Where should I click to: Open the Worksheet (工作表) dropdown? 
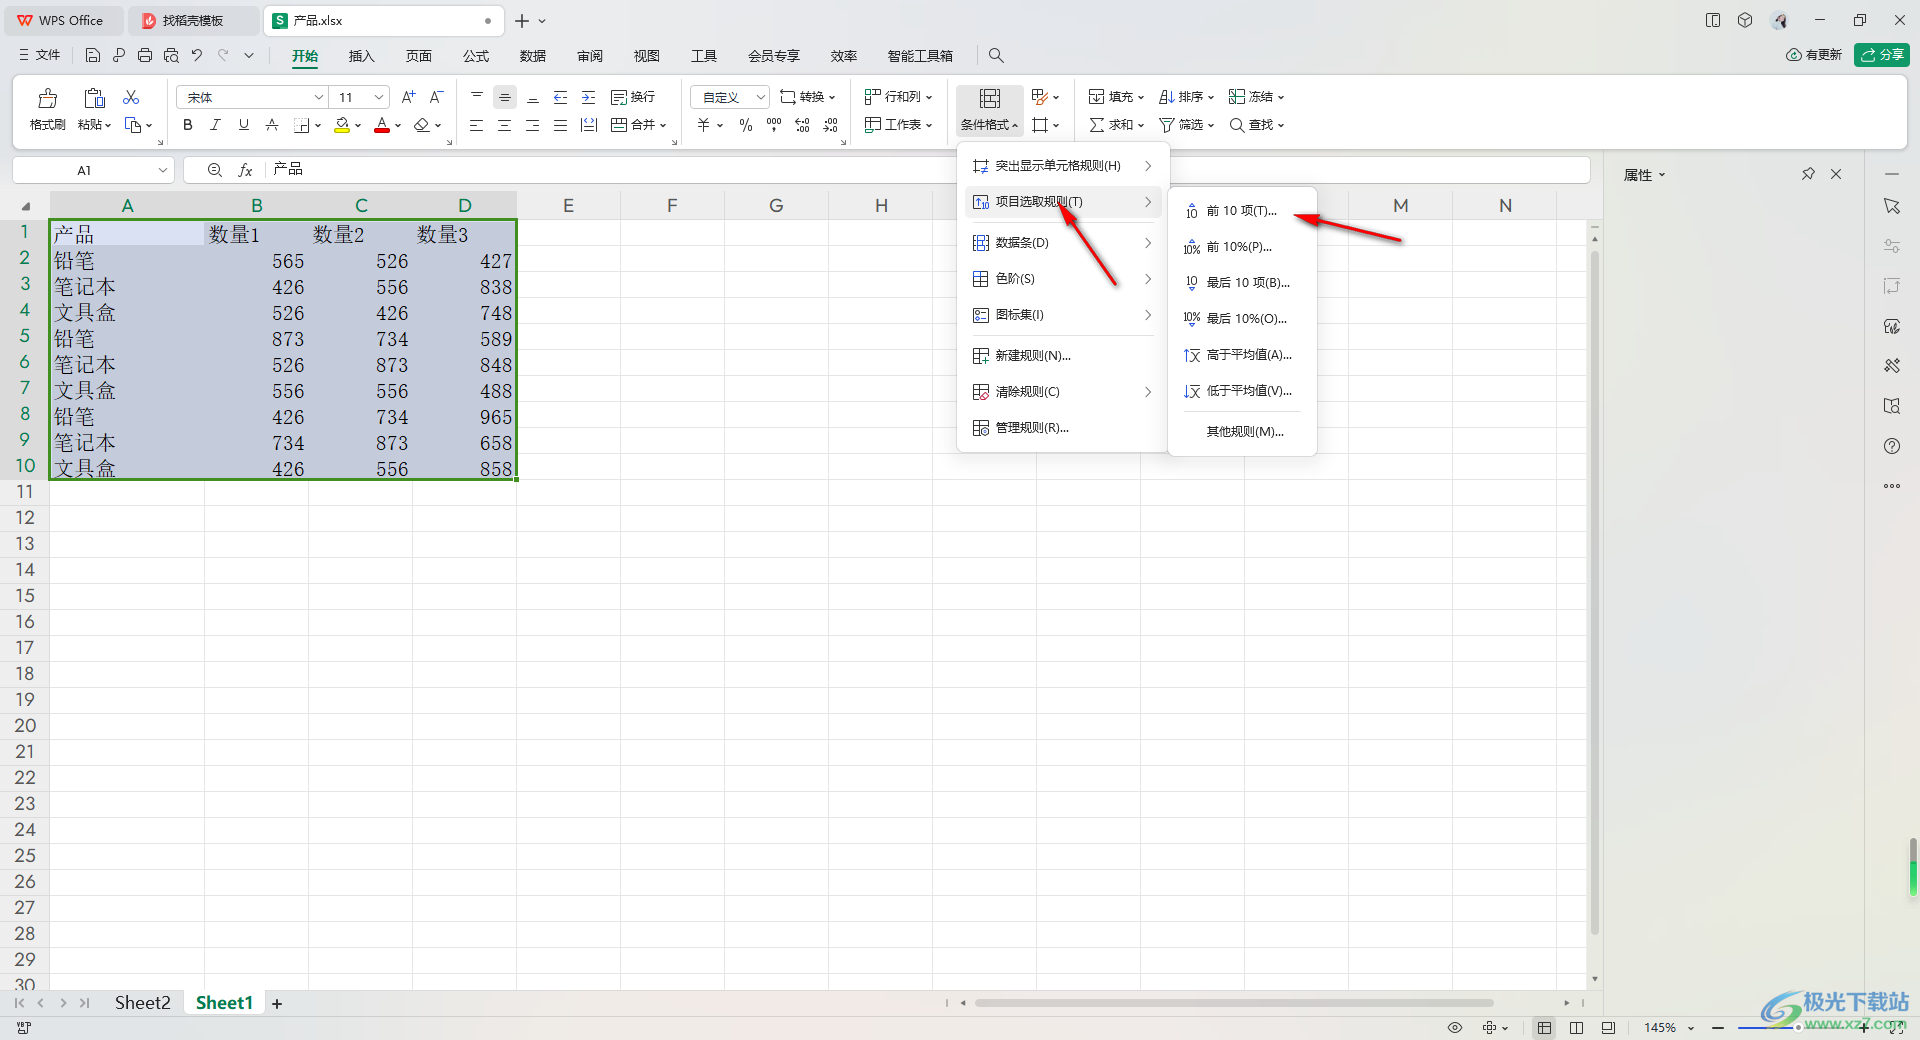point(898,125)
